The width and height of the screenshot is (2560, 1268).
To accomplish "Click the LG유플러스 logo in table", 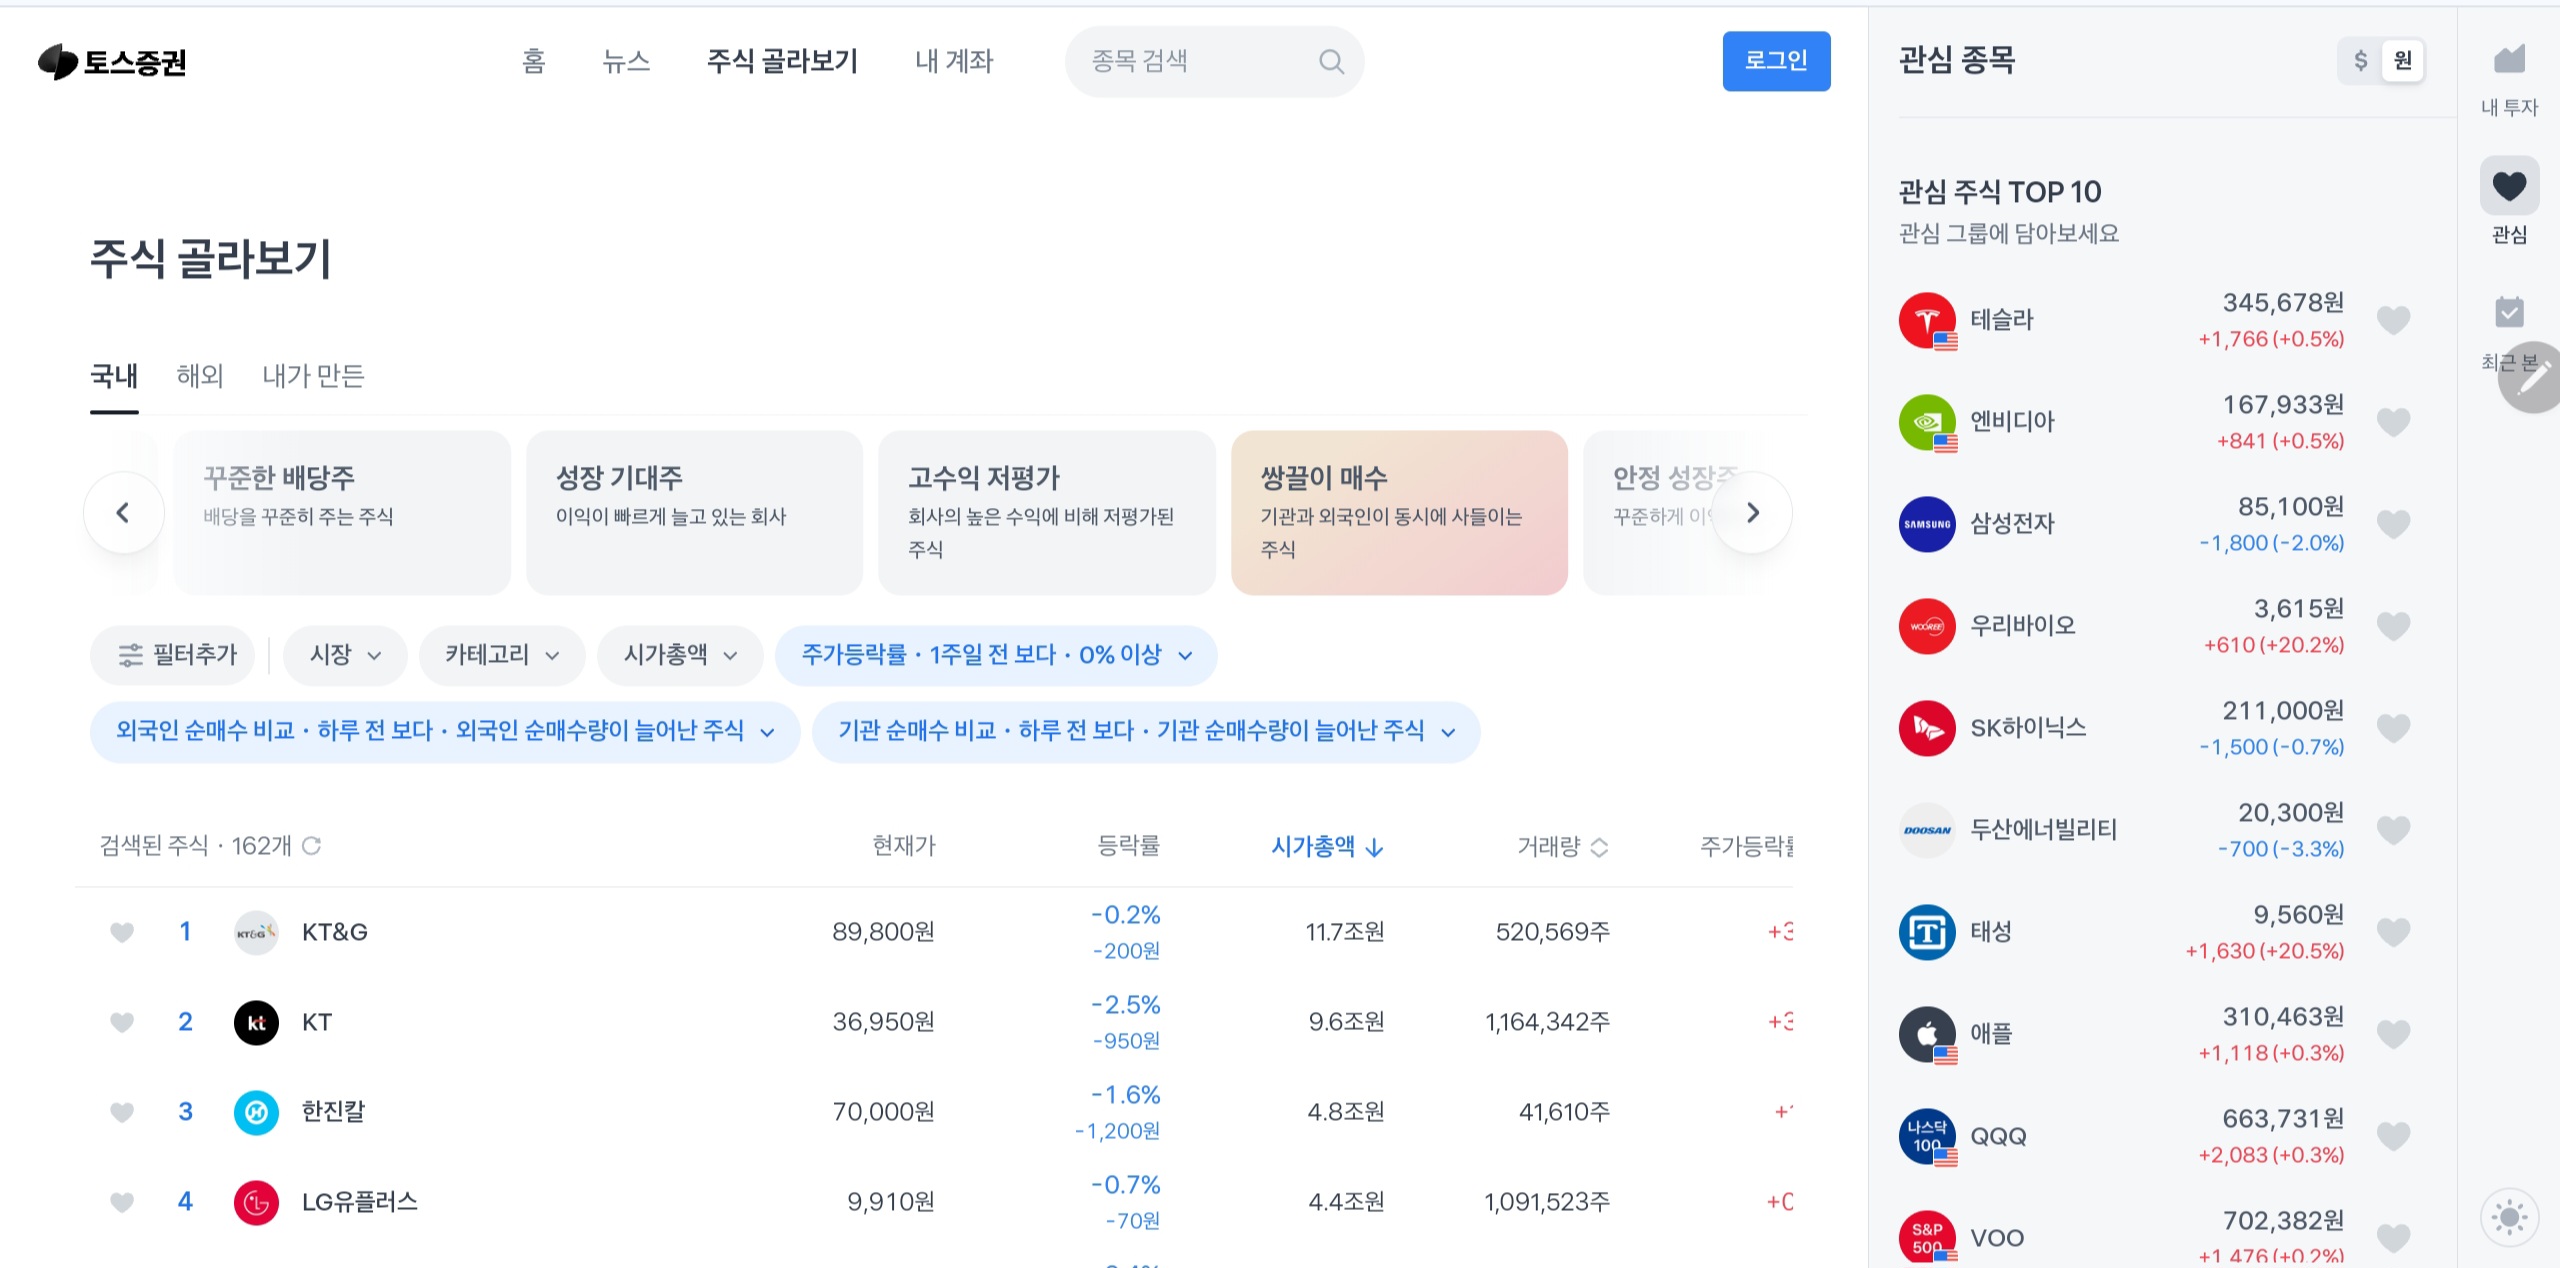I will pyautogui.click(x=256, y=1203).
